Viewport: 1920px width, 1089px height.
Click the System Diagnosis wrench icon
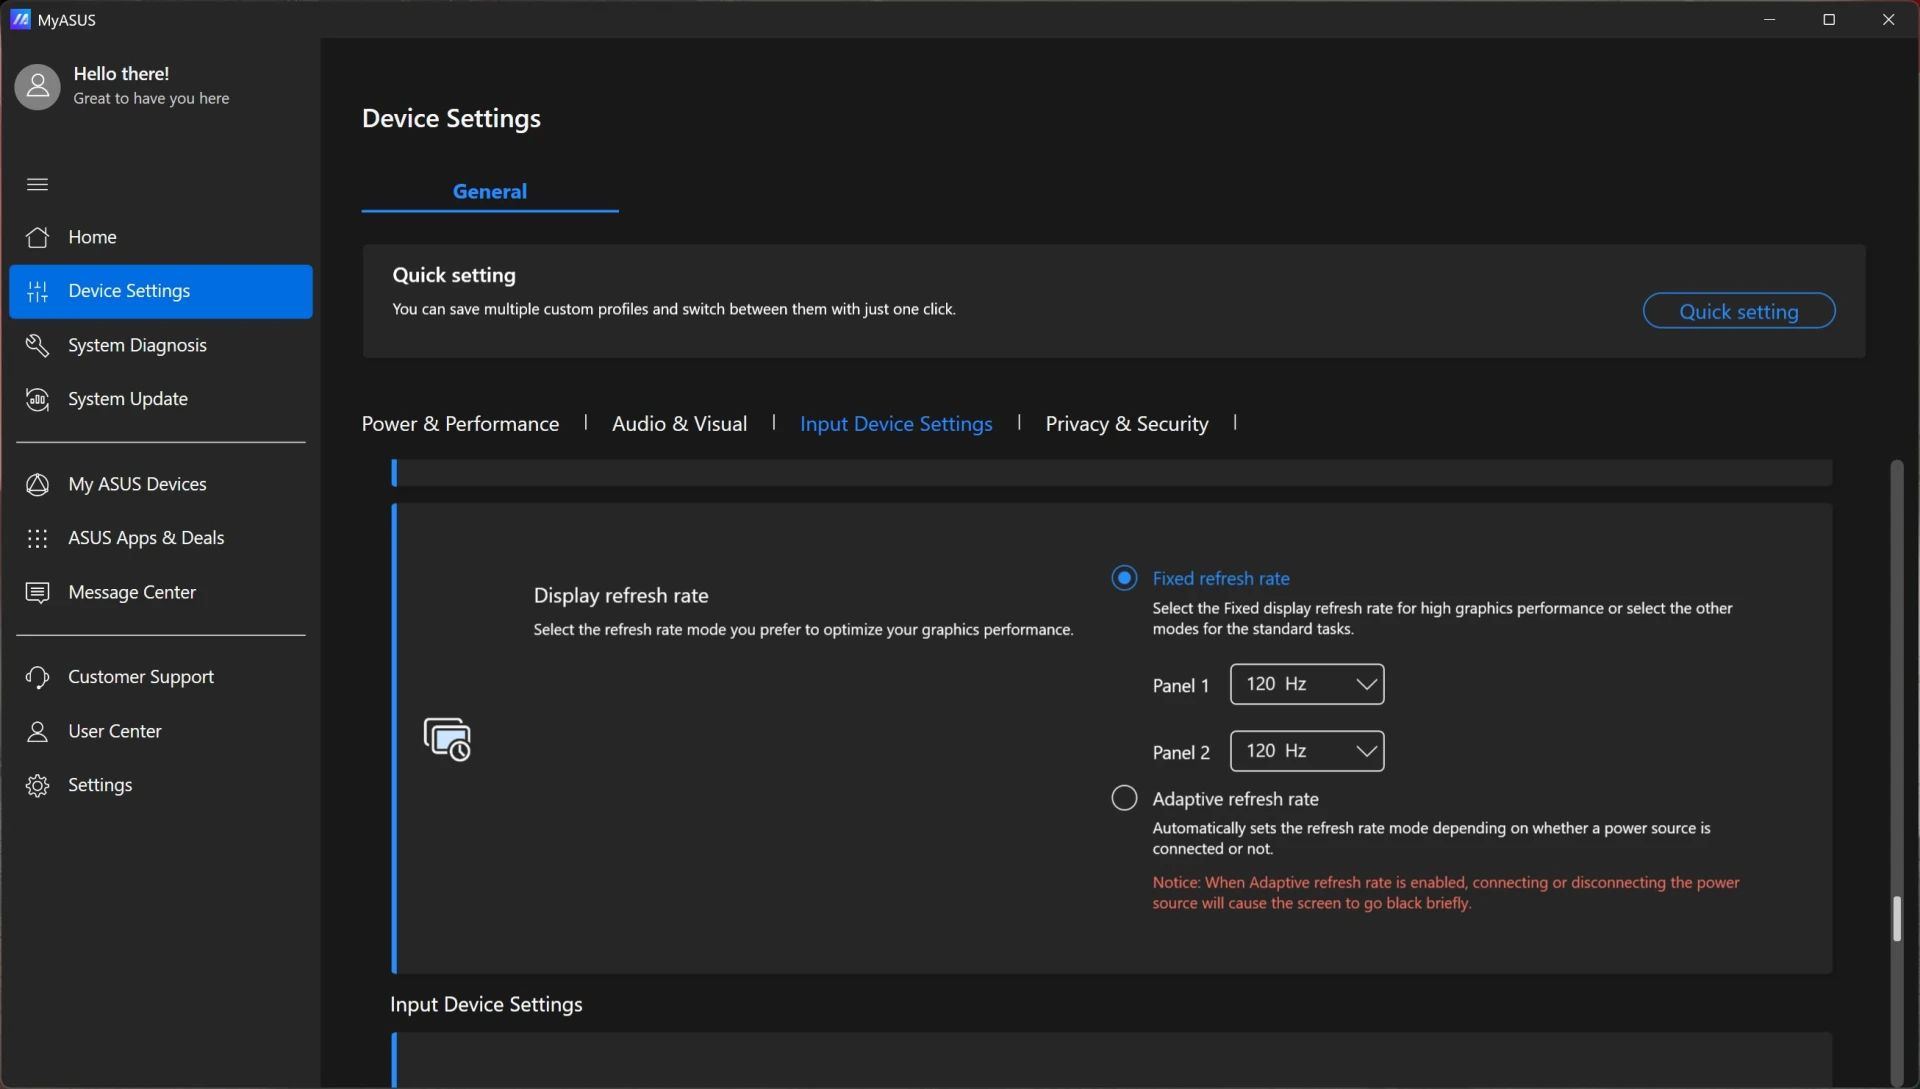click(x=37, y=345)
